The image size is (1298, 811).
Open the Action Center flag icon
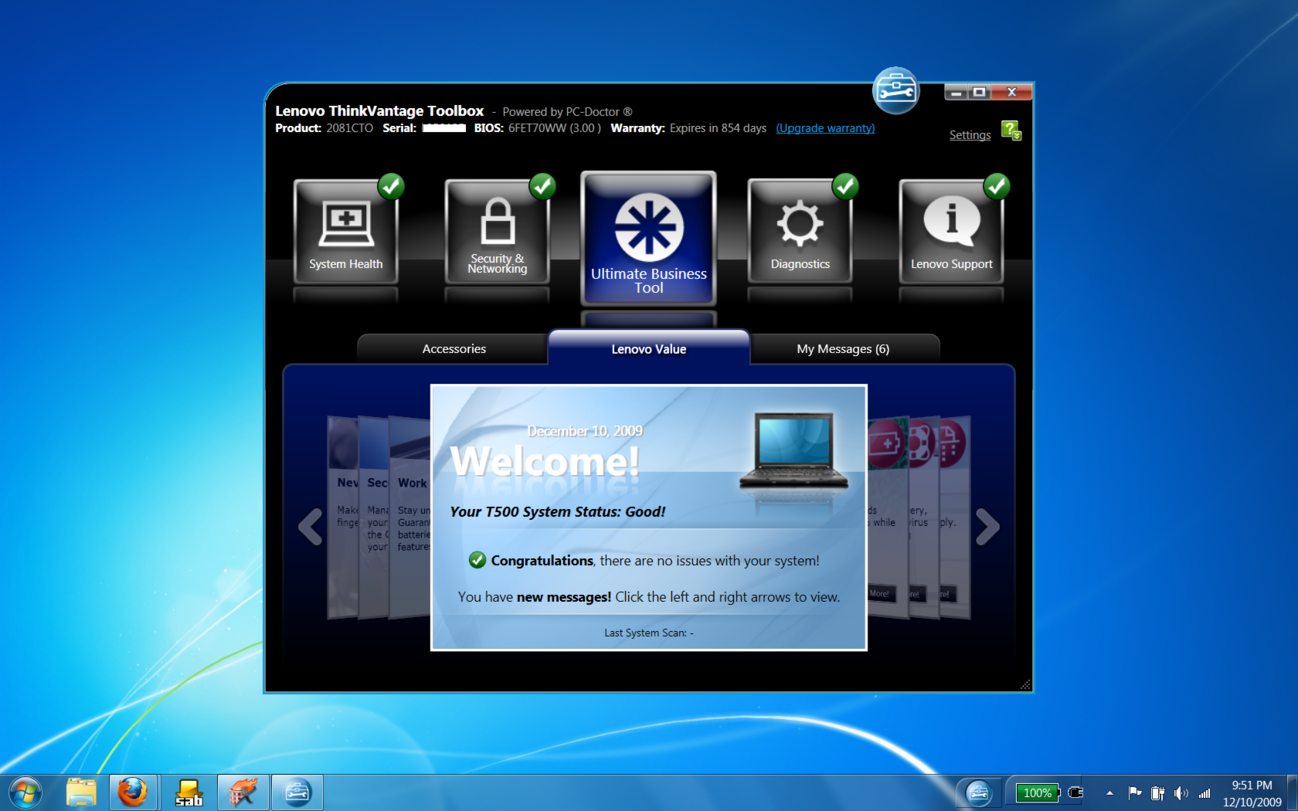1134,793
